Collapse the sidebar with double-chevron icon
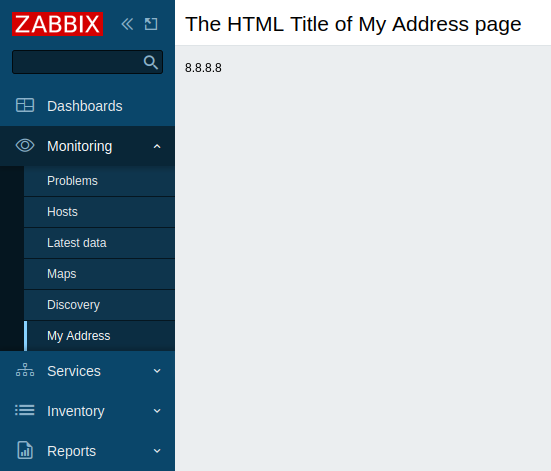Image resolution: width=551 pixels, height=471 pixels. tap(127, 24)
